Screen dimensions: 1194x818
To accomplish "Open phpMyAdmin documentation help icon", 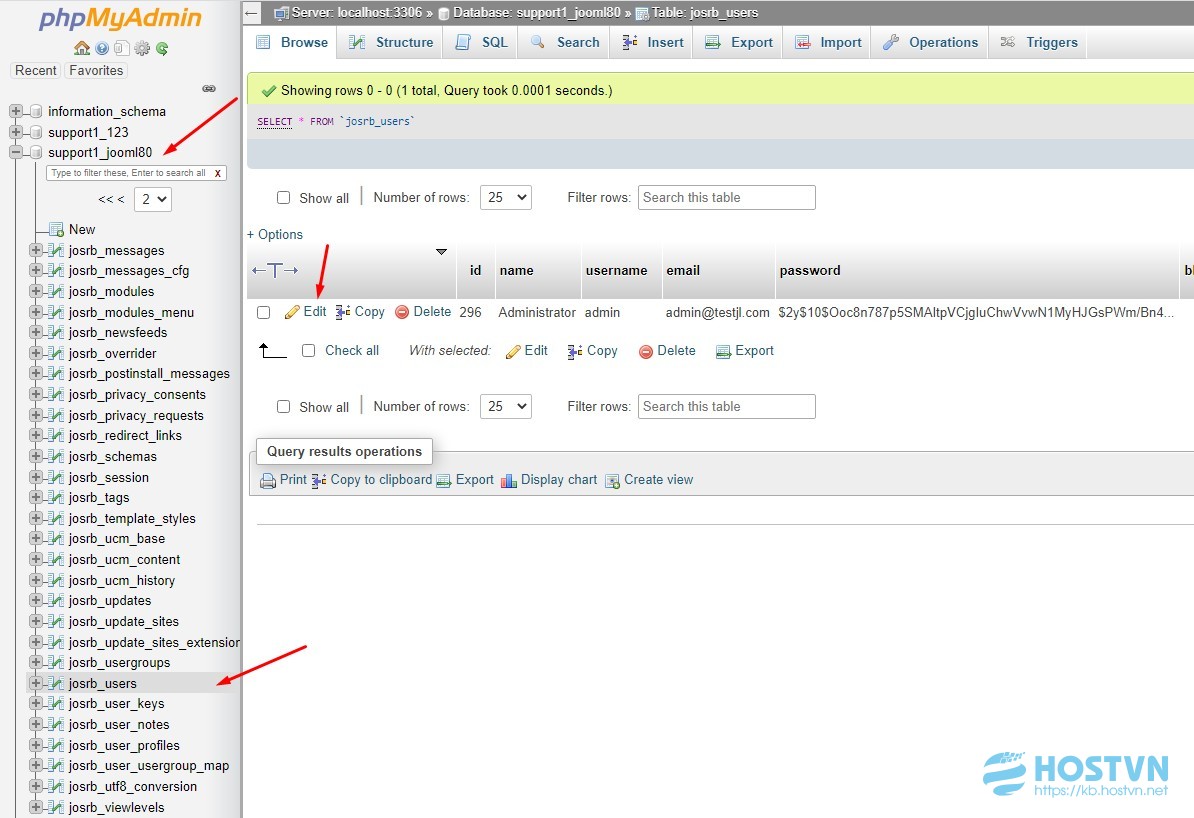I will (102, 48).
